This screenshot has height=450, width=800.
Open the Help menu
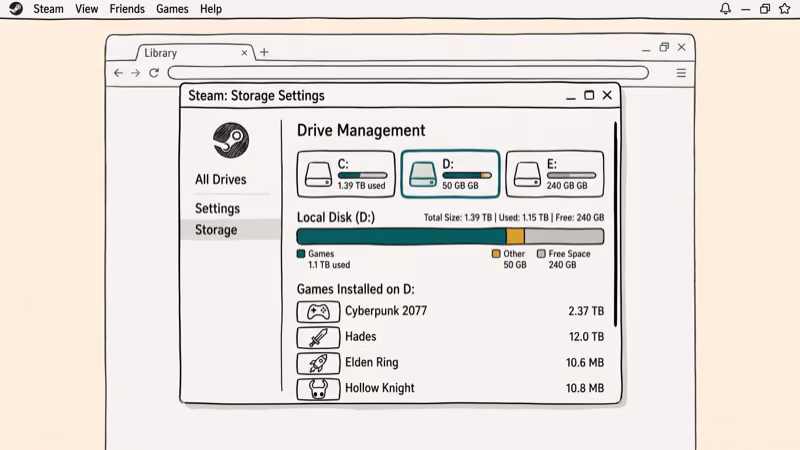pyautogui.click(x=211, y=9)
